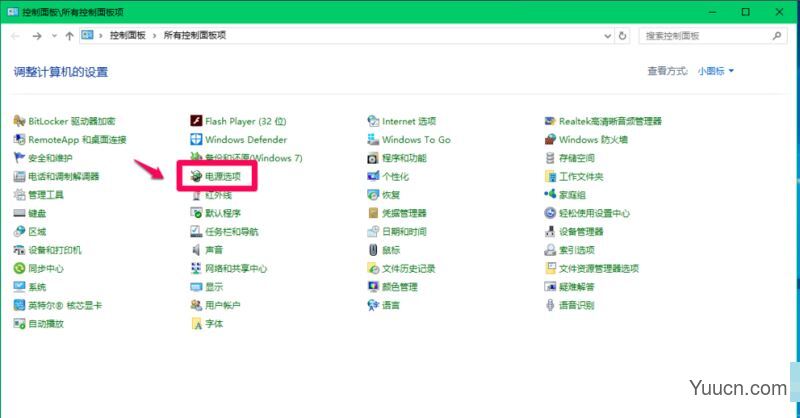Open 网络和共享中心 icon
Screen dimensions: 800x418
[x=196, y=268]
